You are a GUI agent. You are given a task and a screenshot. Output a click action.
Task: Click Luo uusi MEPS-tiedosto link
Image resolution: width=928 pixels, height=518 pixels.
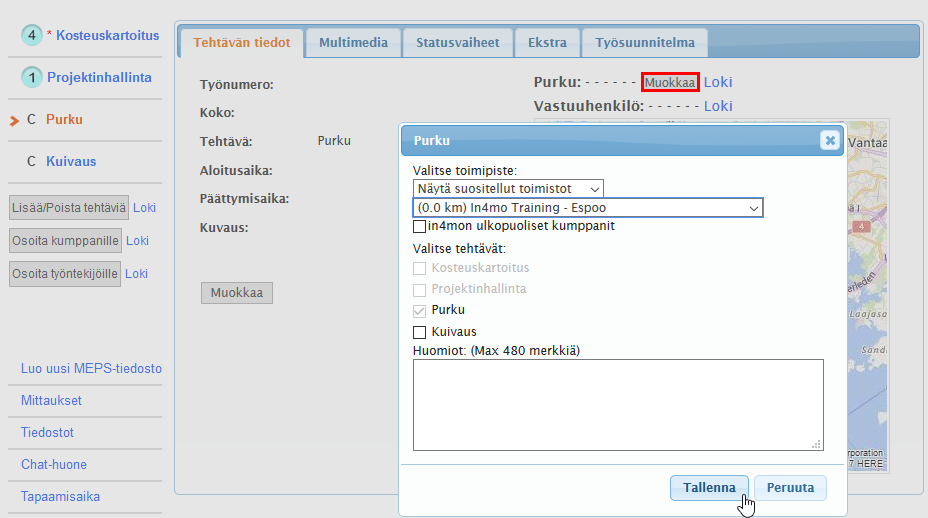pyautogui.click(x=91, y=368)
